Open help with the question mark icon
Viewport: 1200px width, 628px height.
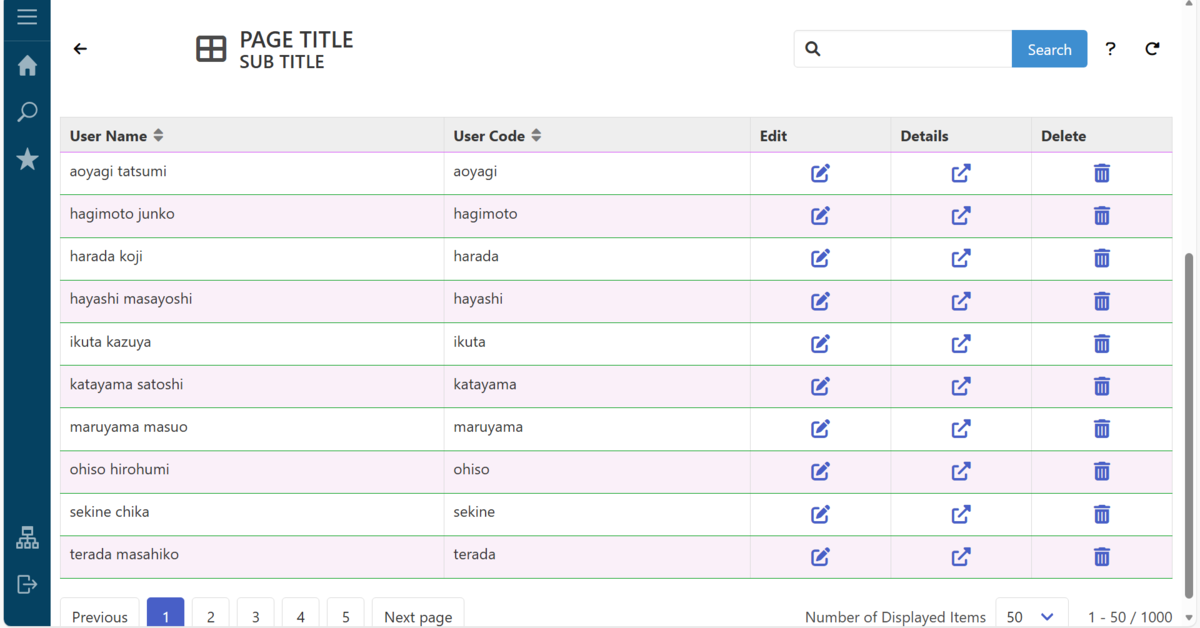click(x=1110, y=49)
